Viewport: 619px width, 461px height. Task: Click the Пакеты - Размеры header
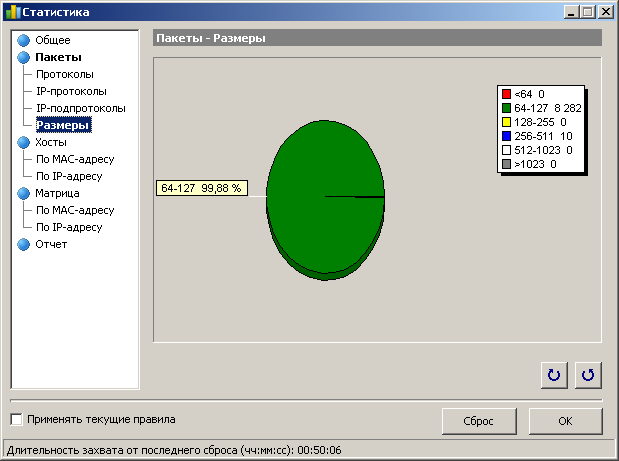(377, 38)
